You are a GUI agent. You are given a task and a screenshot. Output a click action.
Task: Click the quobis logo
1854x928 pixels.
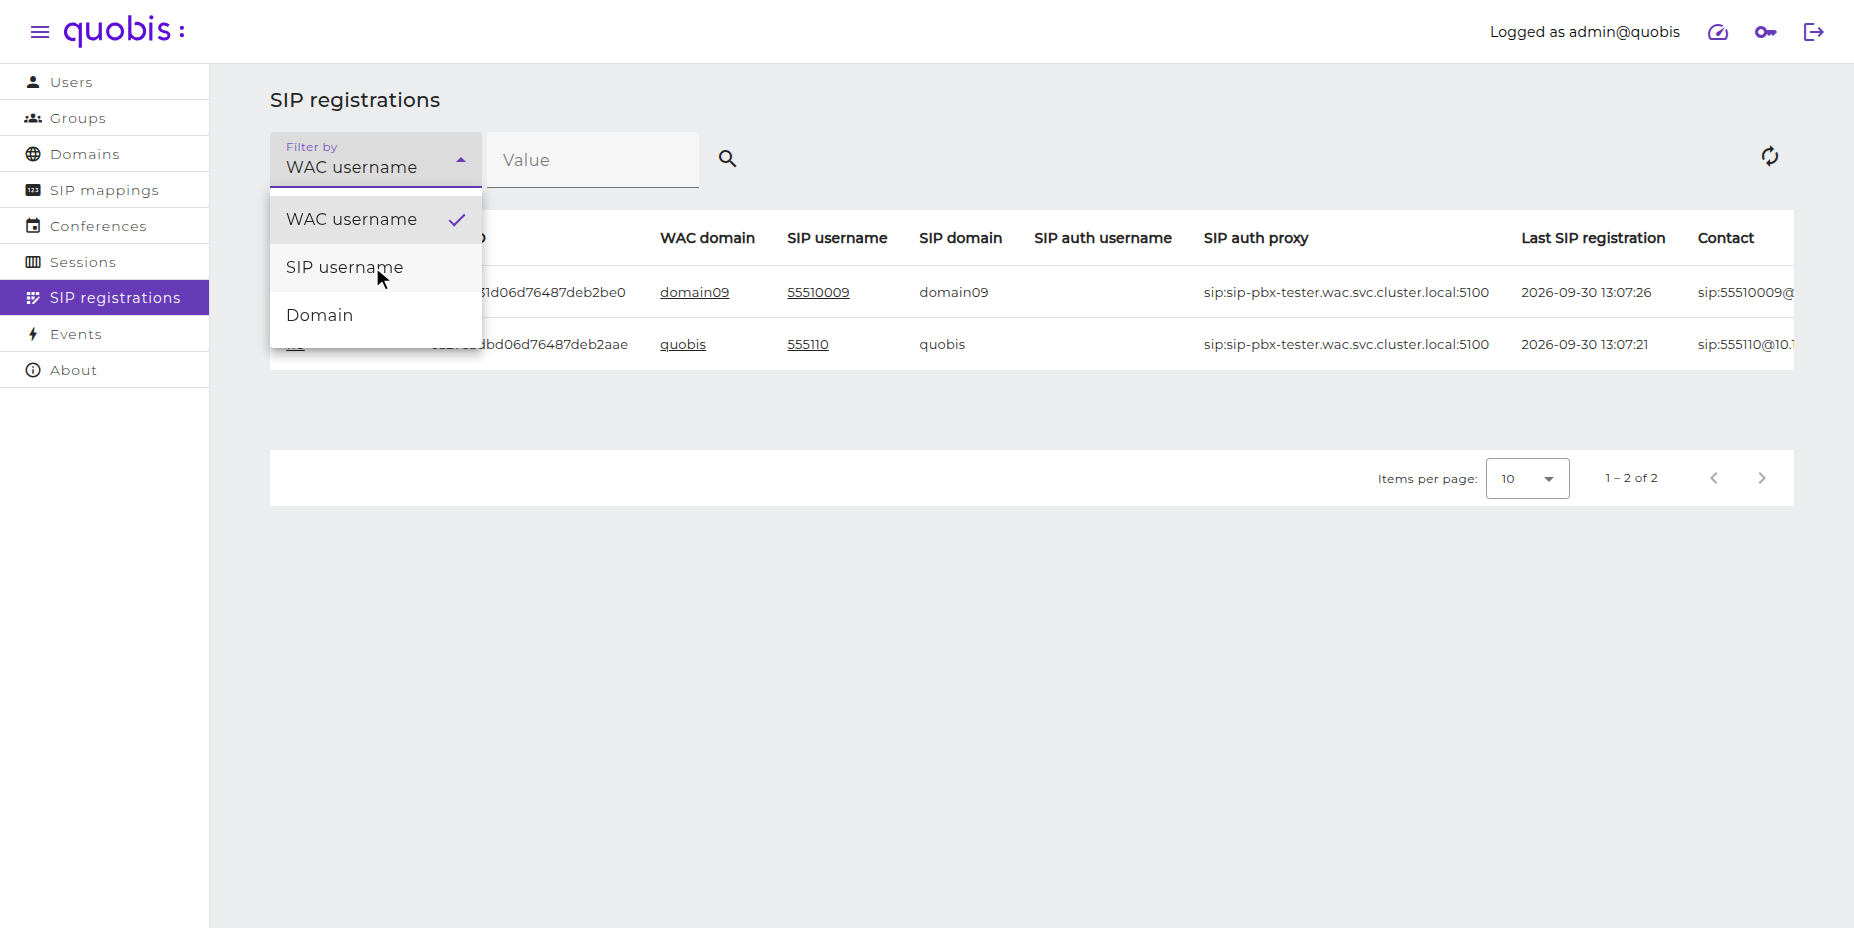coord(124,31)
